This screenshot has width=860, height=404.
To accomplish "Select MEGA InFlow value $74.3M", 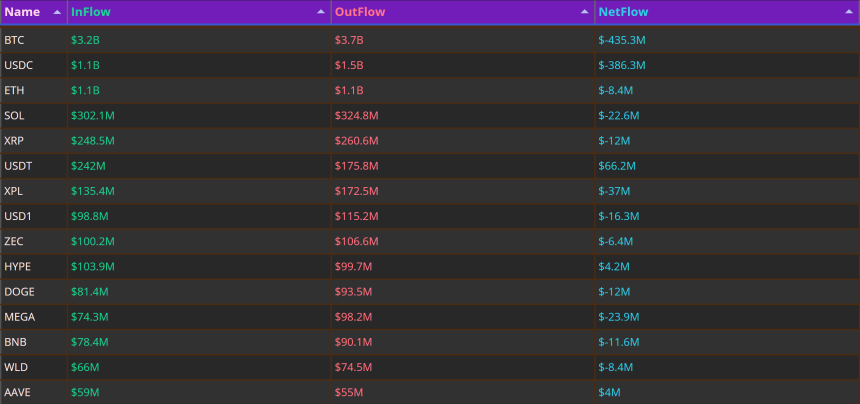I will click(89, 317).
